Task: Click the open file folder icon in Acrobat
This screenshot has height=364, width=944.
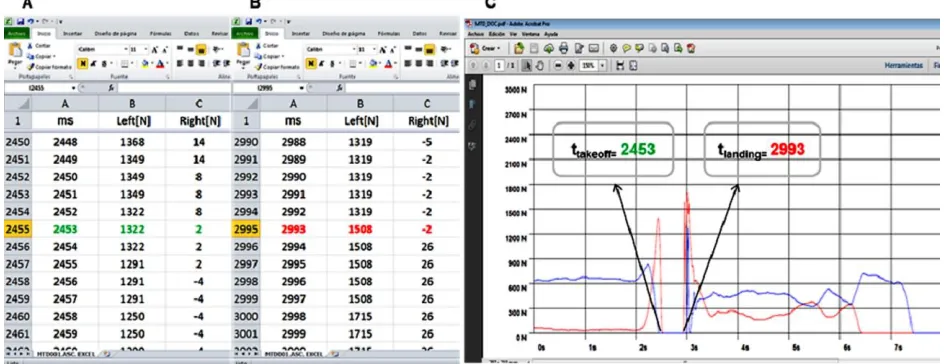Action: 519,48
